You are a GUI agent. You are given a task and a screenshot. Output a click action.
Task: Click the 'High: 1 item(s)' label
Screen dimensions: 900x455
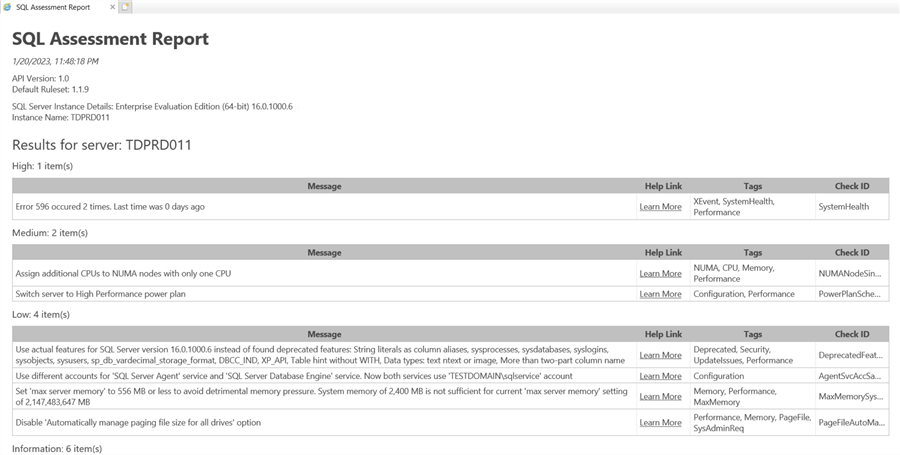point(42,166)
